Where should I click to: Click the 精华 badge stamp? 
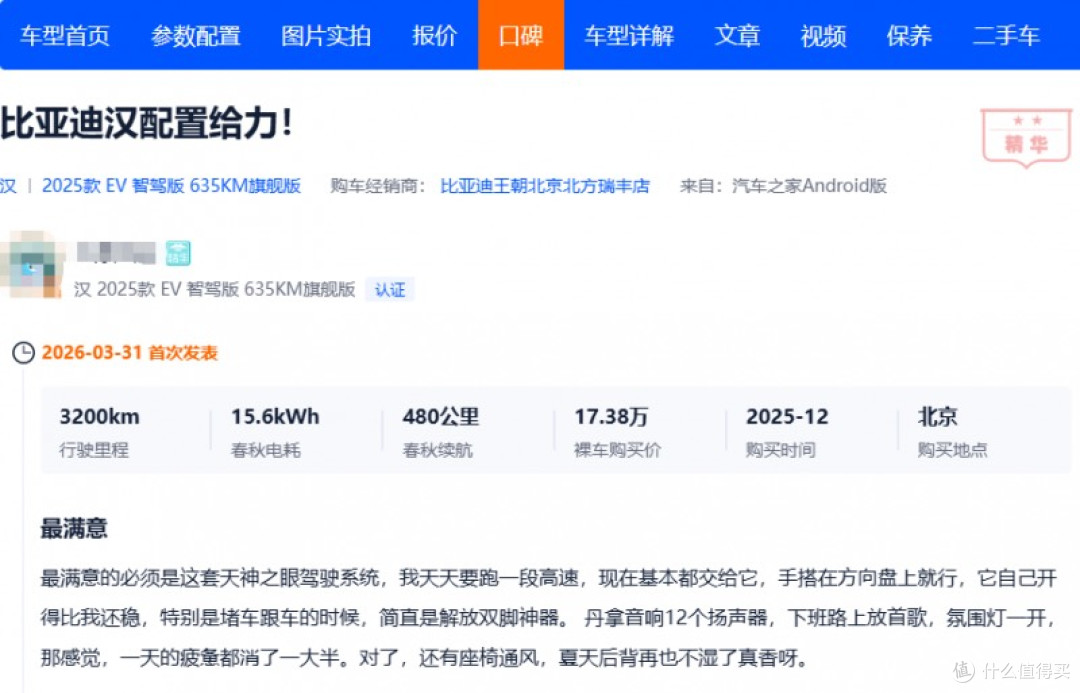pyautogui.click(x=1026, y=138)
